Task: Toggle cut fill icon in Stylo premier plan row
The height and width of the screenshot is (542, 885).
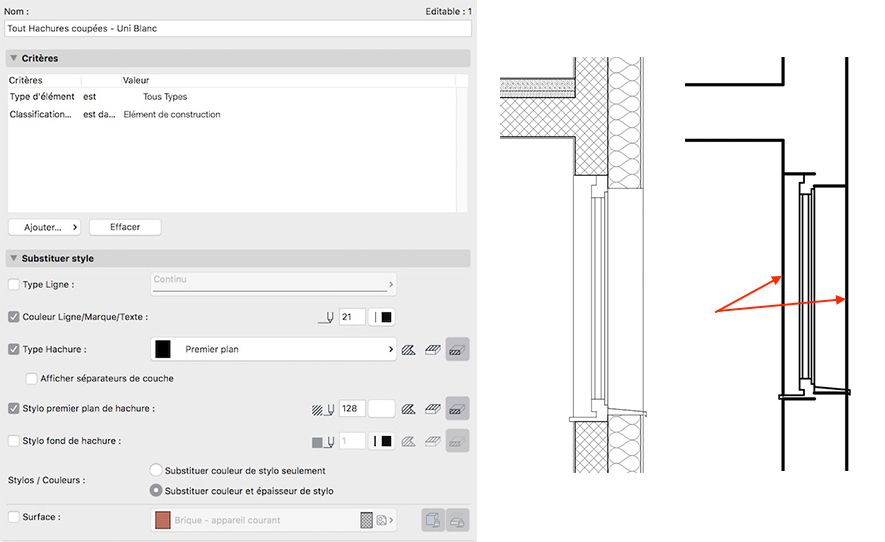Action: (x=457, y=408)
